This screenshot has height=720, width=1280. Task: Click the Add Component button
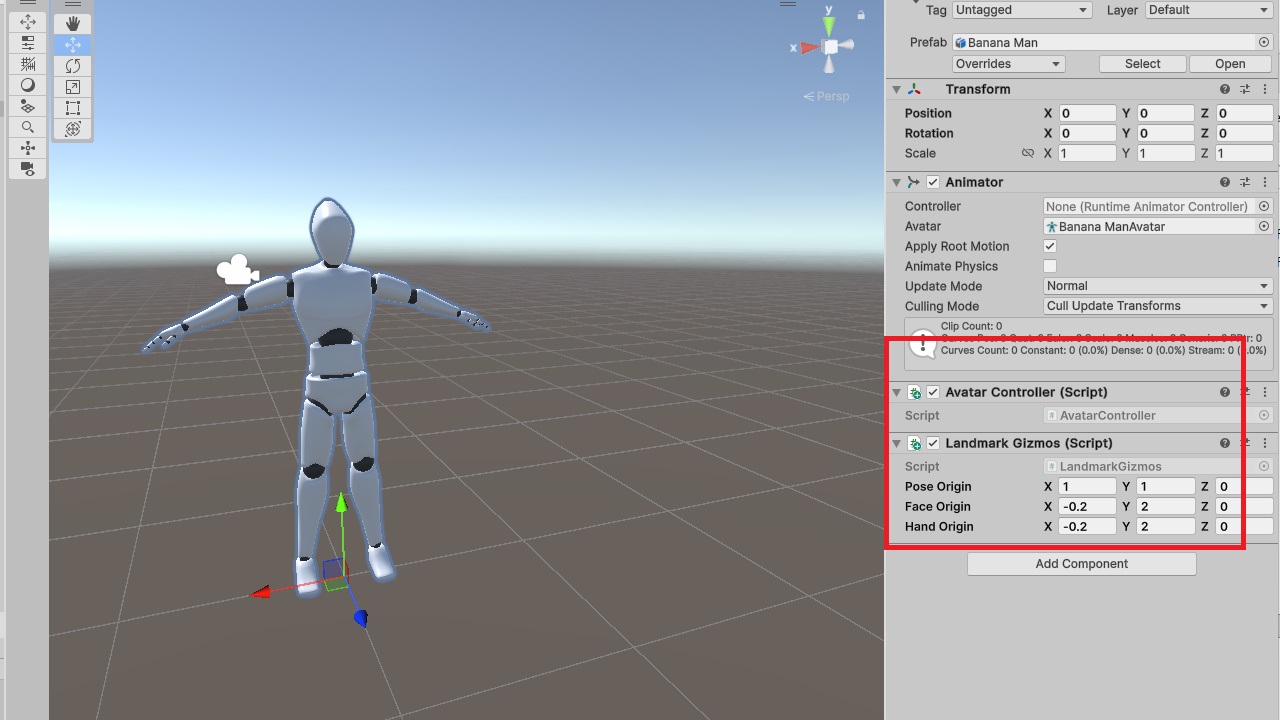click(1081, 564)
